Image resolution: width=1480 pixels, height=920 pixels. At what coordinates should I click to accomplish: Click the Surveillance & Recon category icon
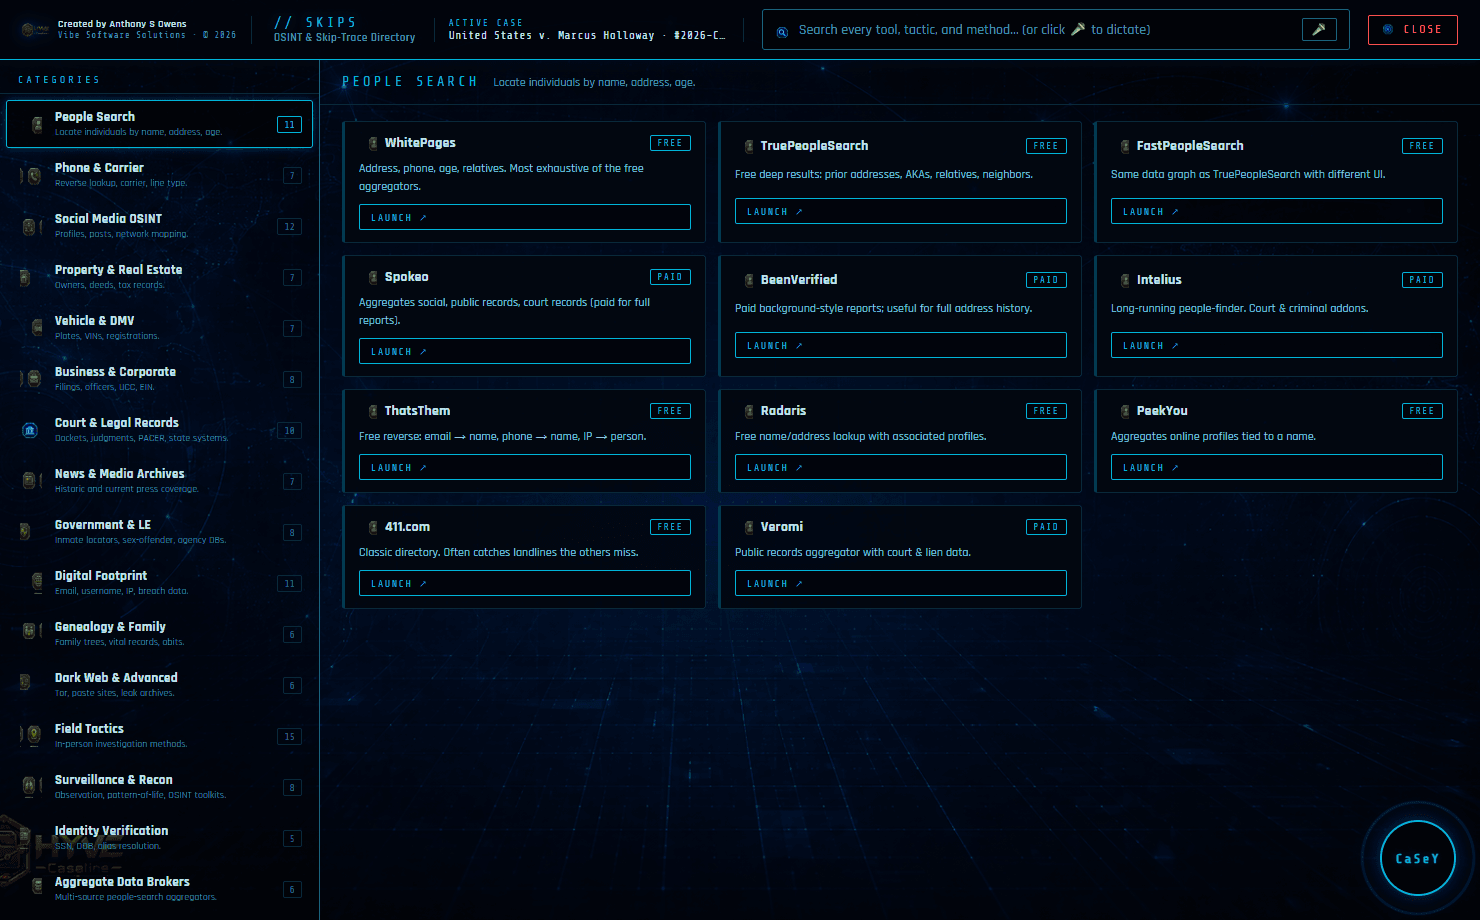[x=29, y=788]
